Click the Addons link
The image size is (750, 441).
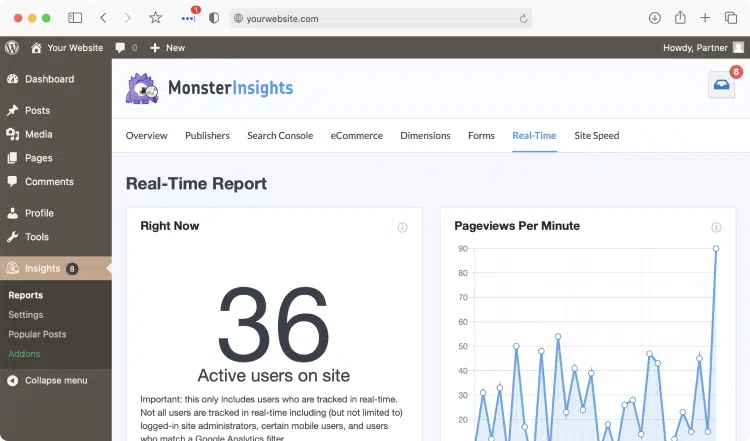(24, 354)
